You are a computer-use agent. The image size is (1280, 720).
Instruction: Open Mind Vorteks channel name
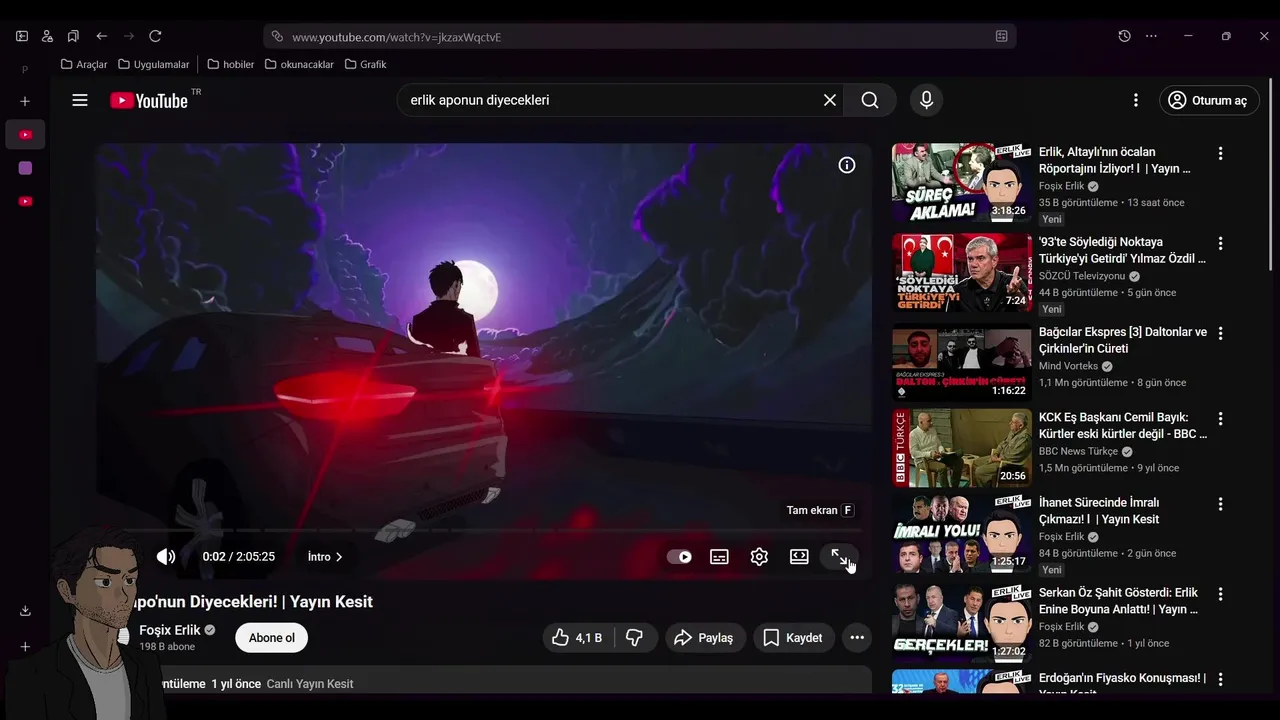click(1068, 366)
